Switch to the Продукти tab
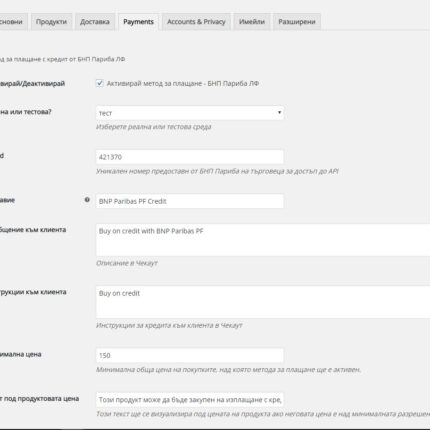 tap(51, 22)
